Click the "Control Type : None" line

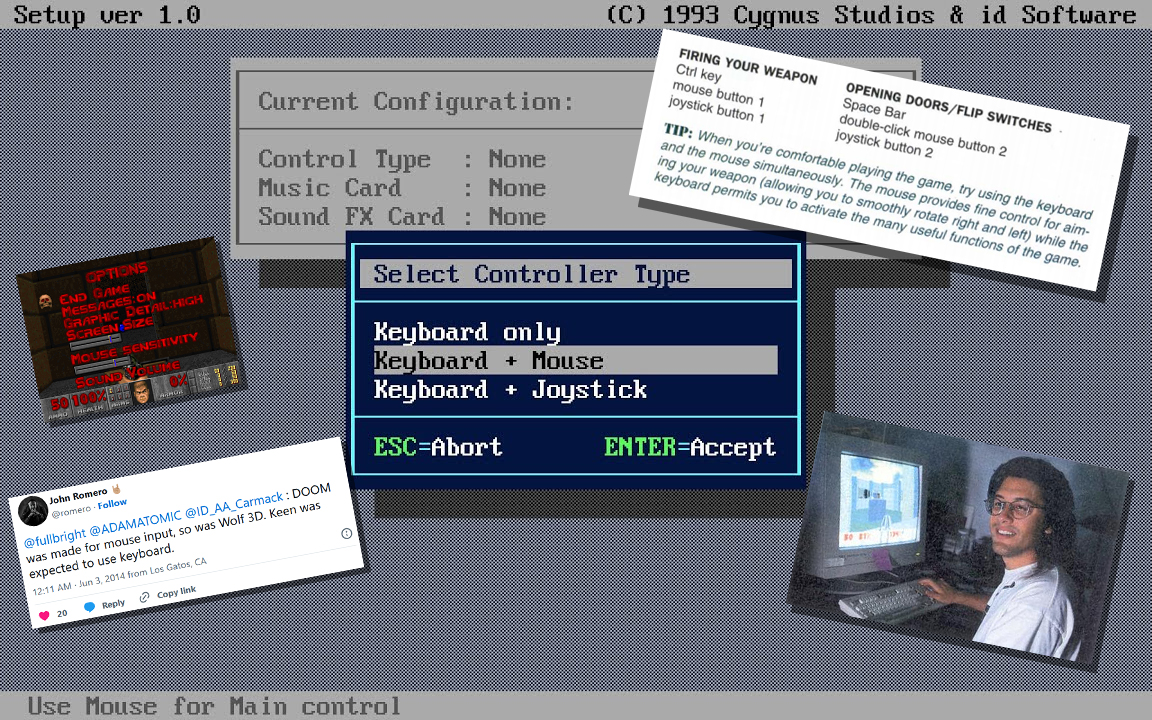[402, 159]
